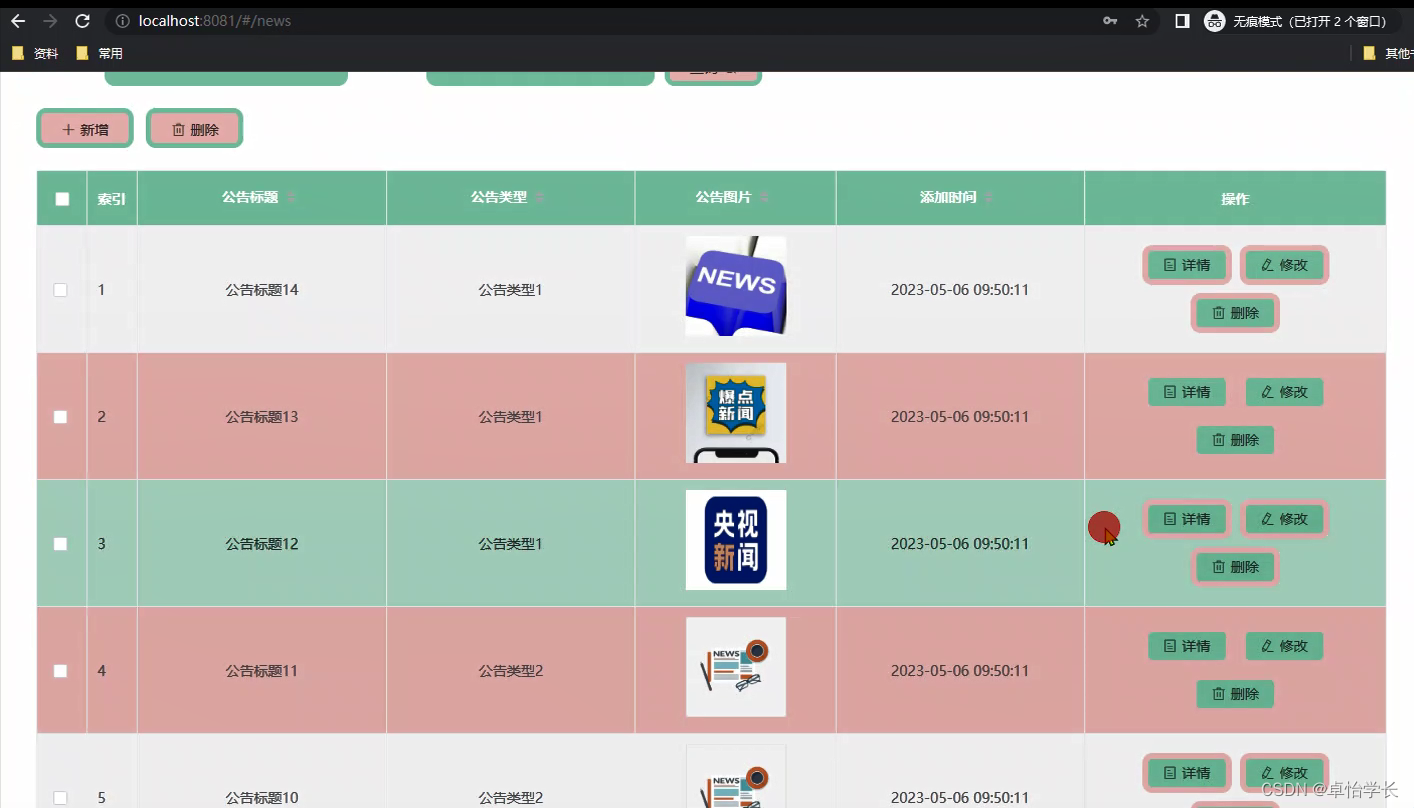Open saved passwords key icon

[1110, 21]
